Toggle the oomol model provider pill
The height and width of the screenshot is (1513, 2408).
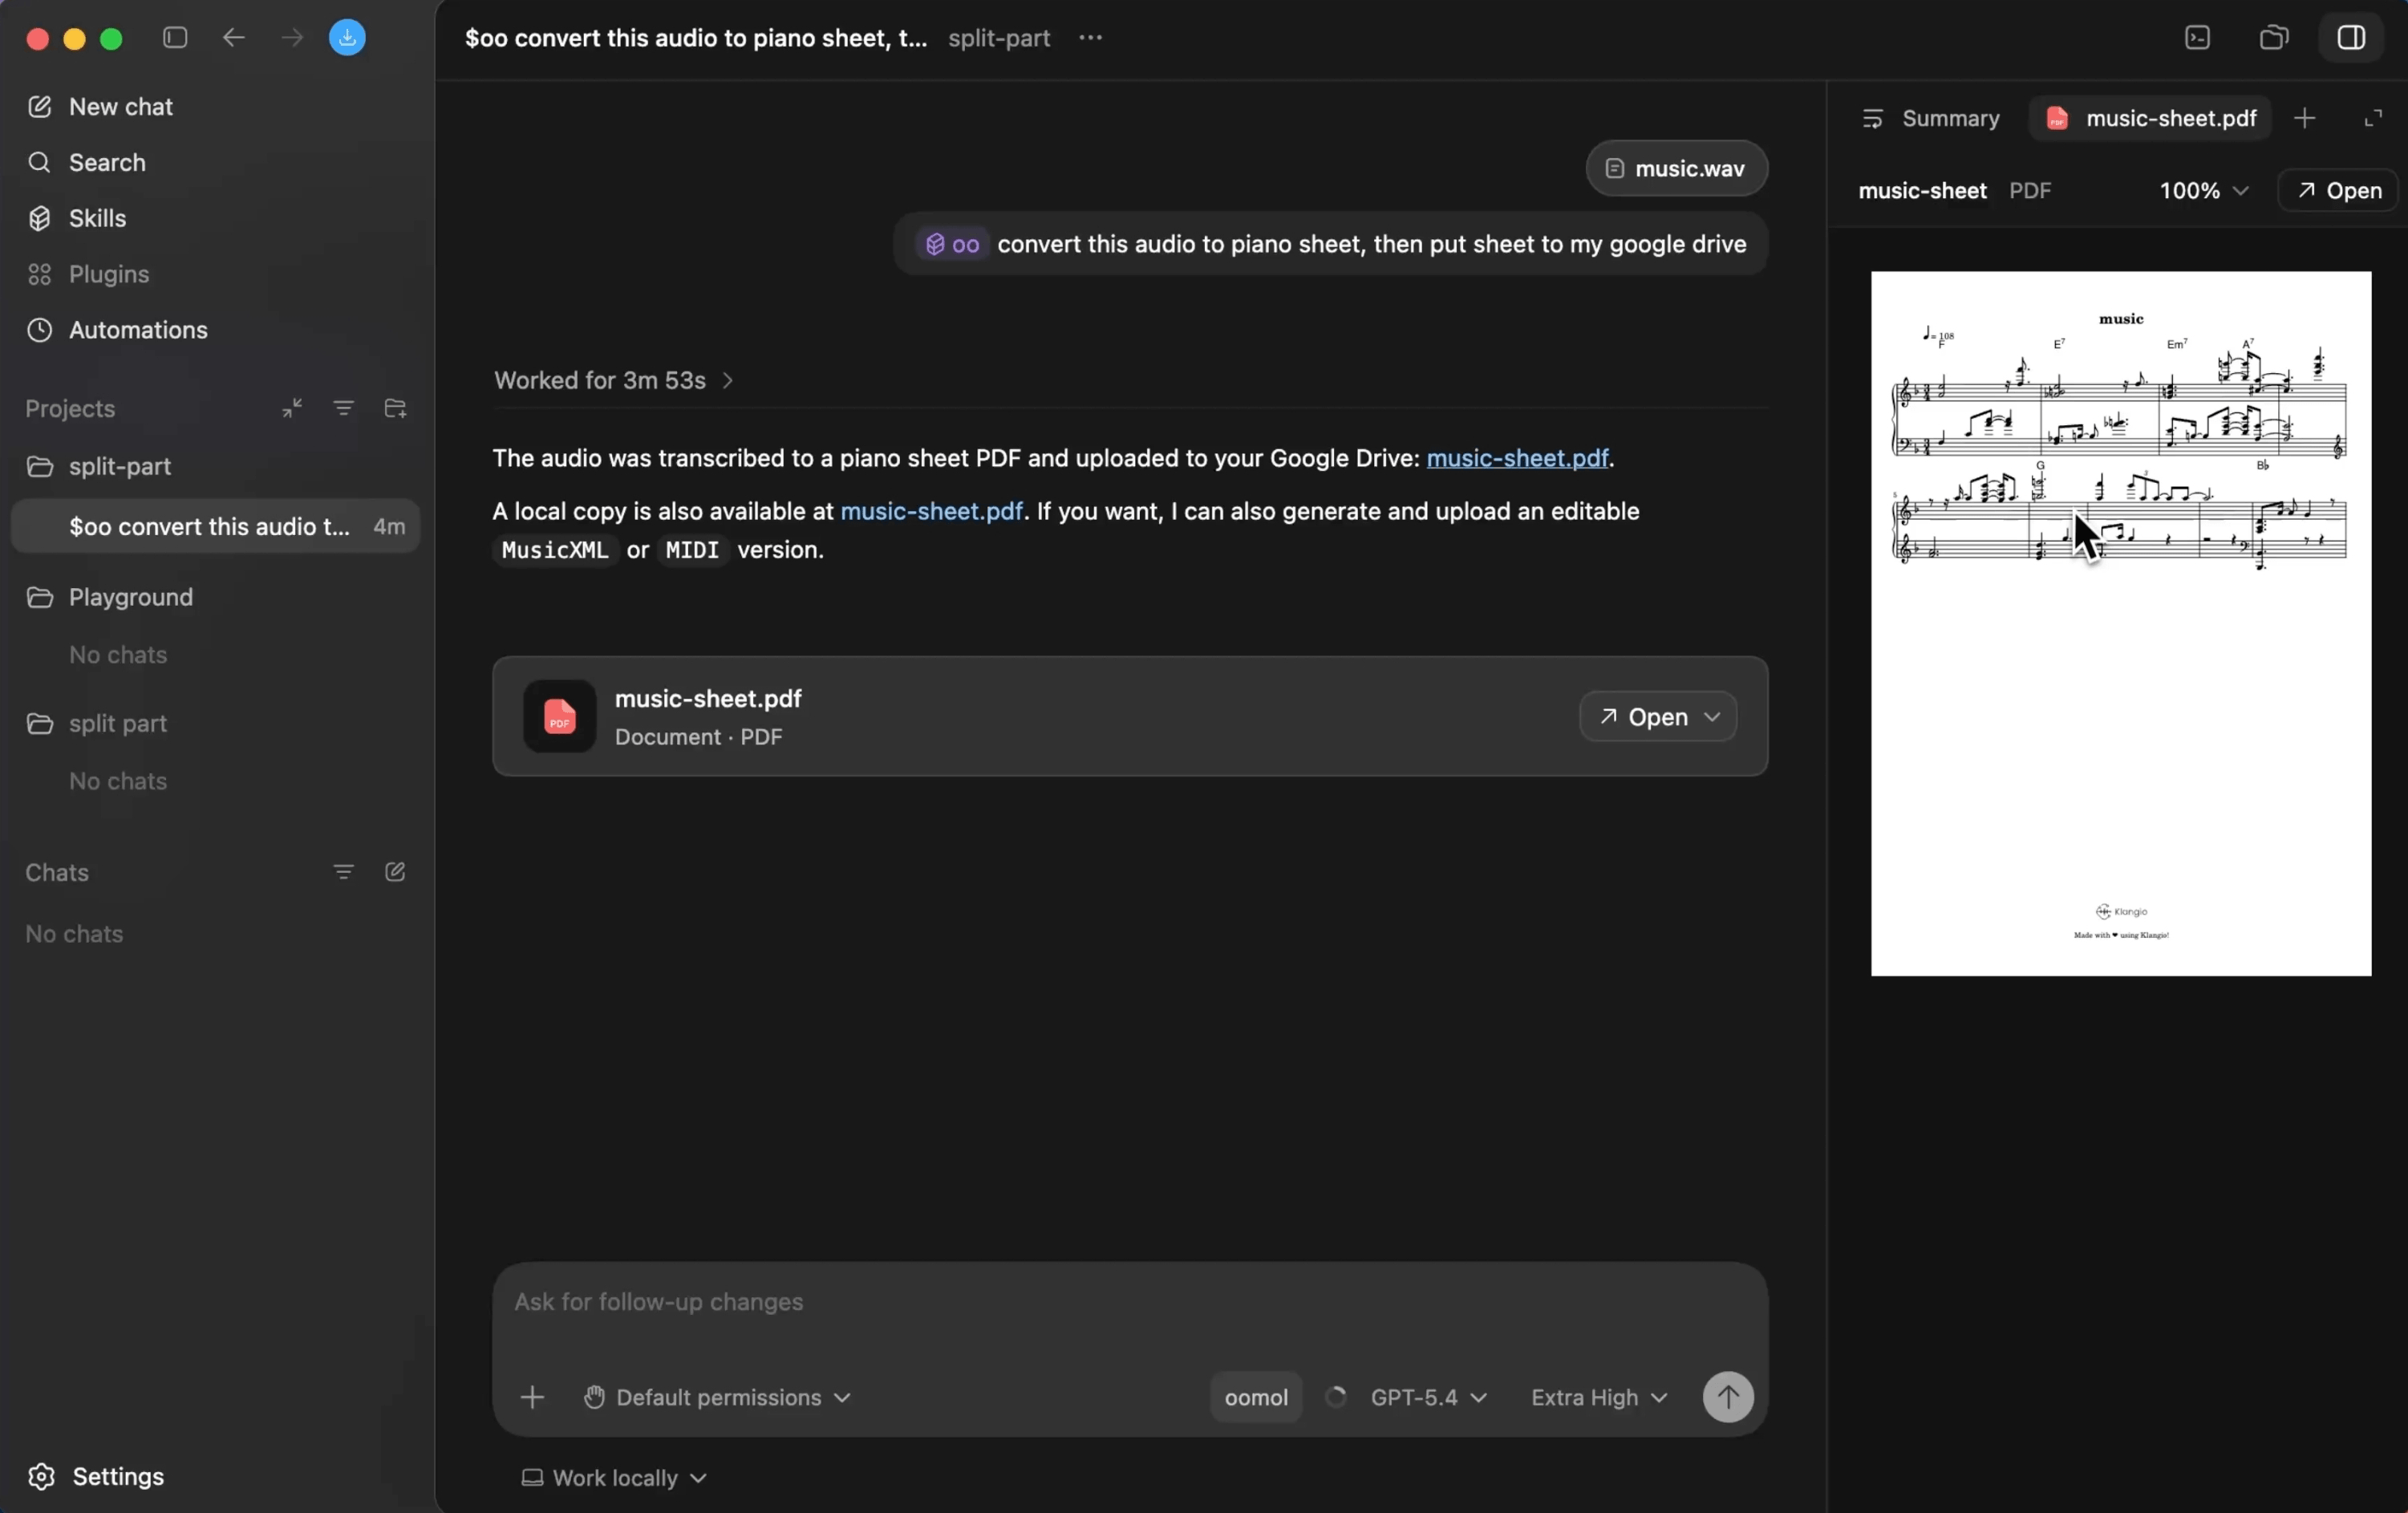[x=1256, y=1397]
